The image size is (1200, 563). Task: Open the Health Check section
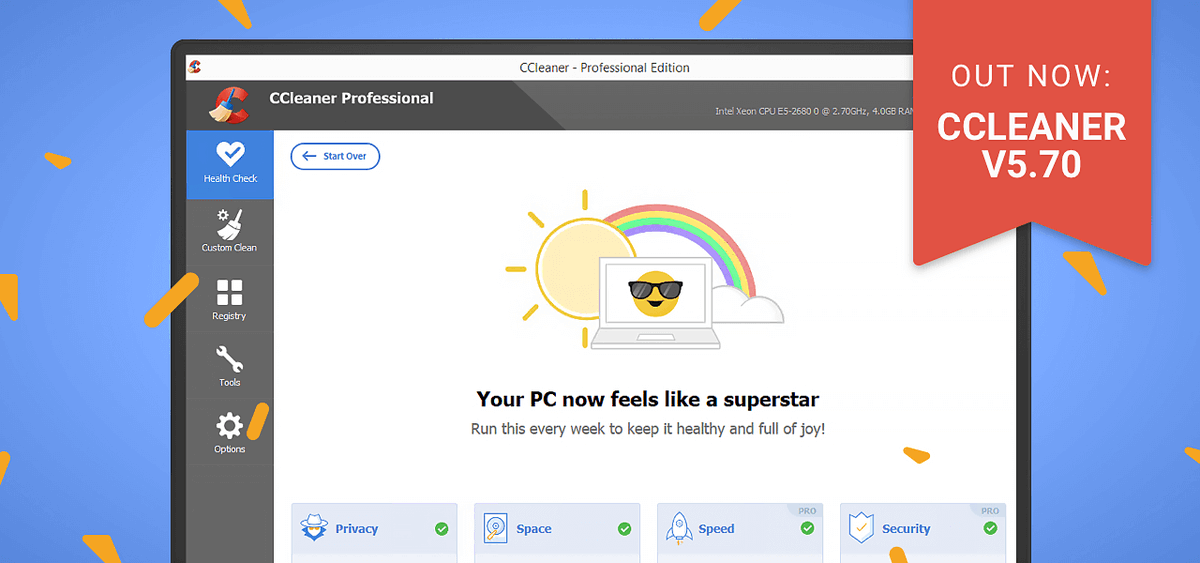[x=230, y=165]
